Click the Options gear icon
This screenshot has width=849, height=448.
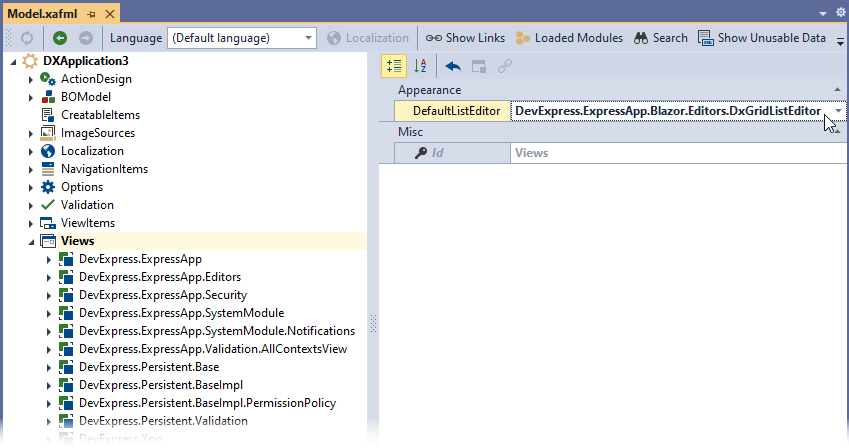48,187
